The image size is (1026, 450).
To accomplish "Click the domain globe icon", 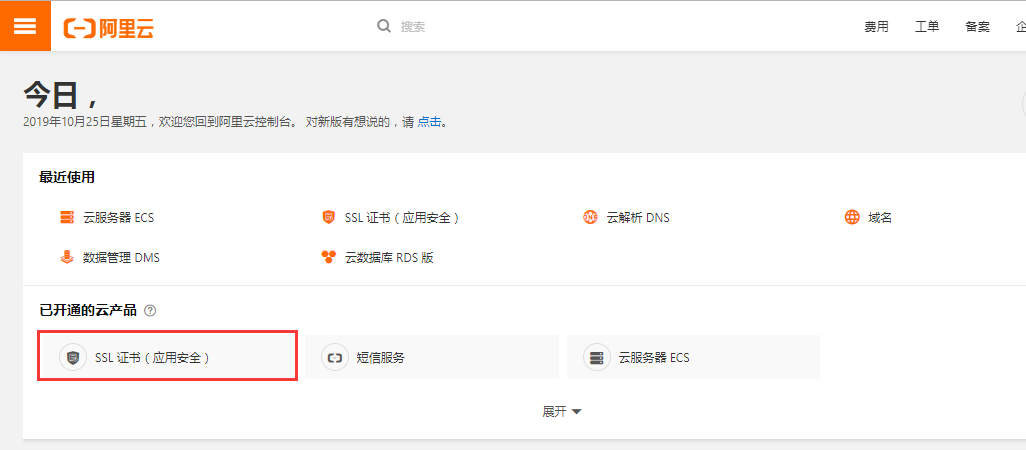I will coord(852,217).
